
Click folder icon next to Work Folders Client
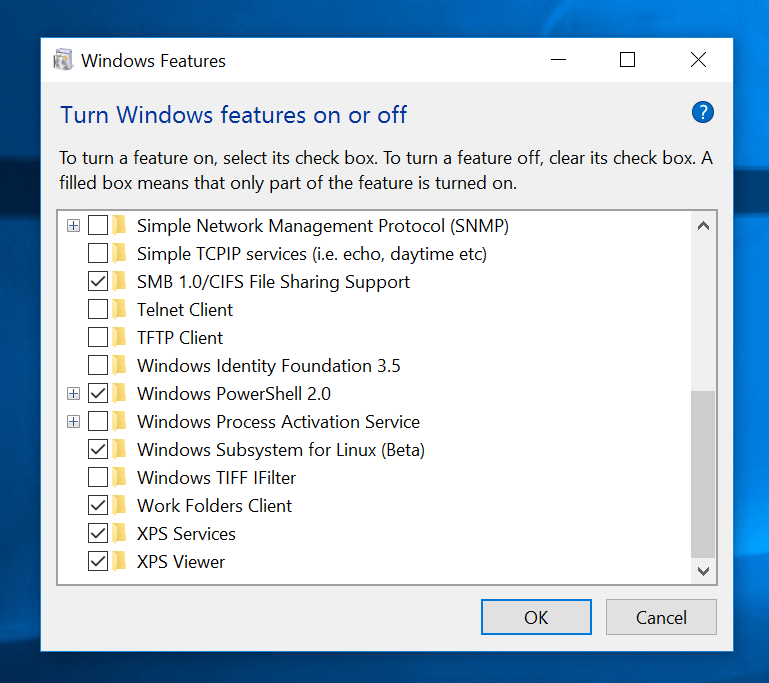point(120,506)
